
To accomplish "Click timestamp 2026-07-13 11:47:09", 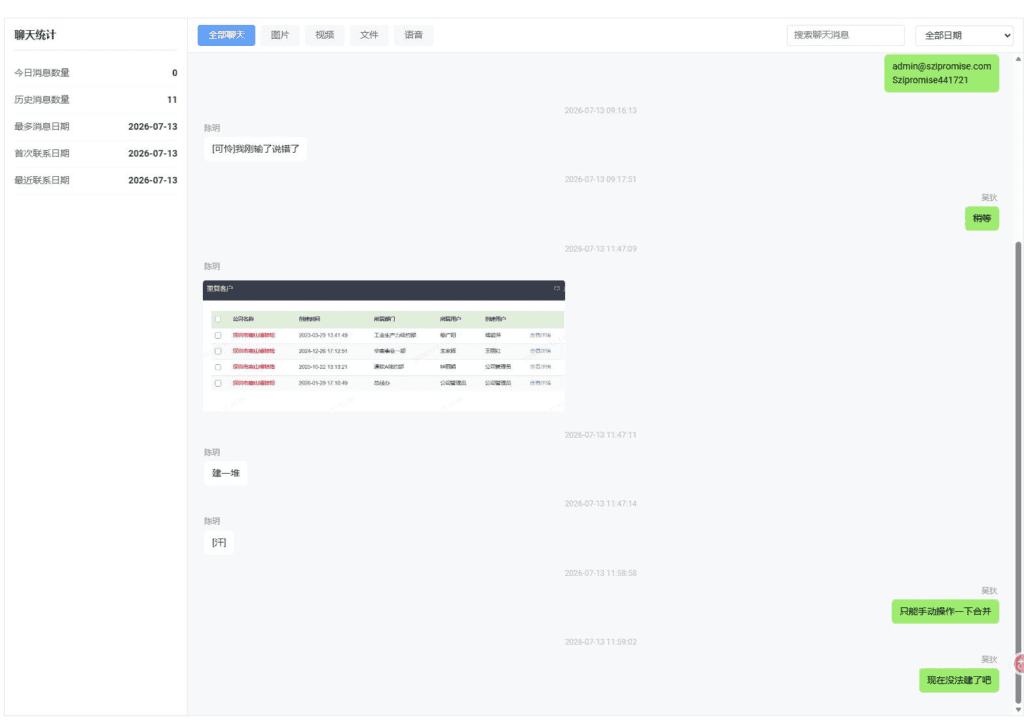I will pyautogui.click(x=600, y=249).
